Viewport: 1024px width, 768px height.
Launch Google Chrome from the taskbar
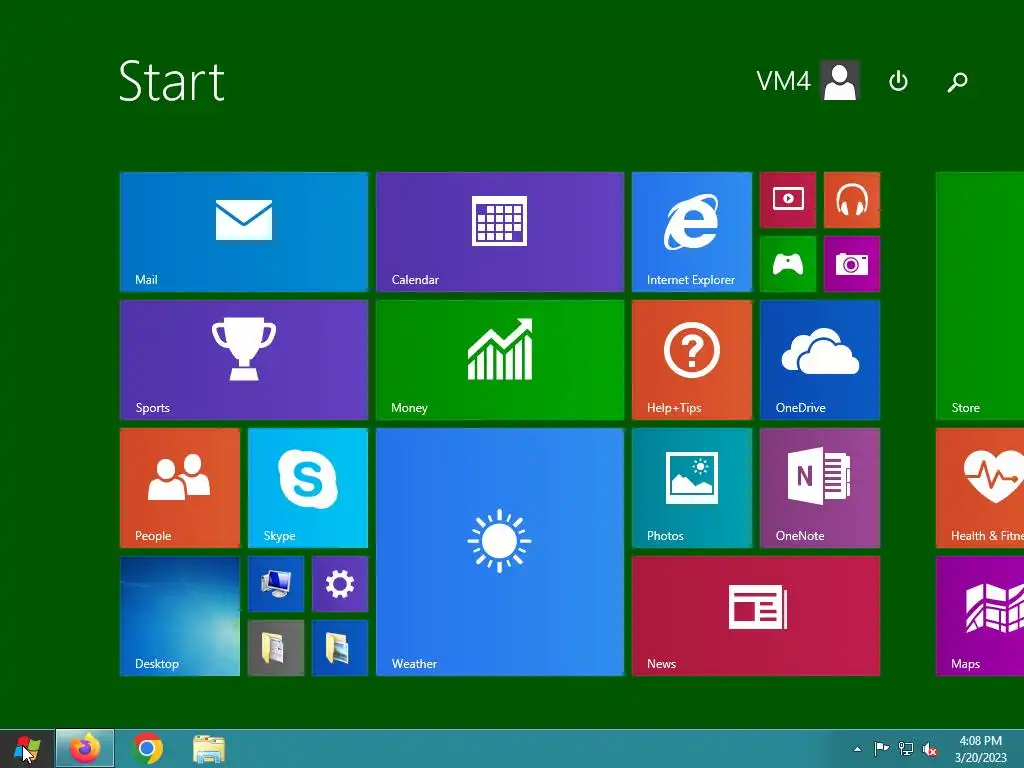[148, 748]
